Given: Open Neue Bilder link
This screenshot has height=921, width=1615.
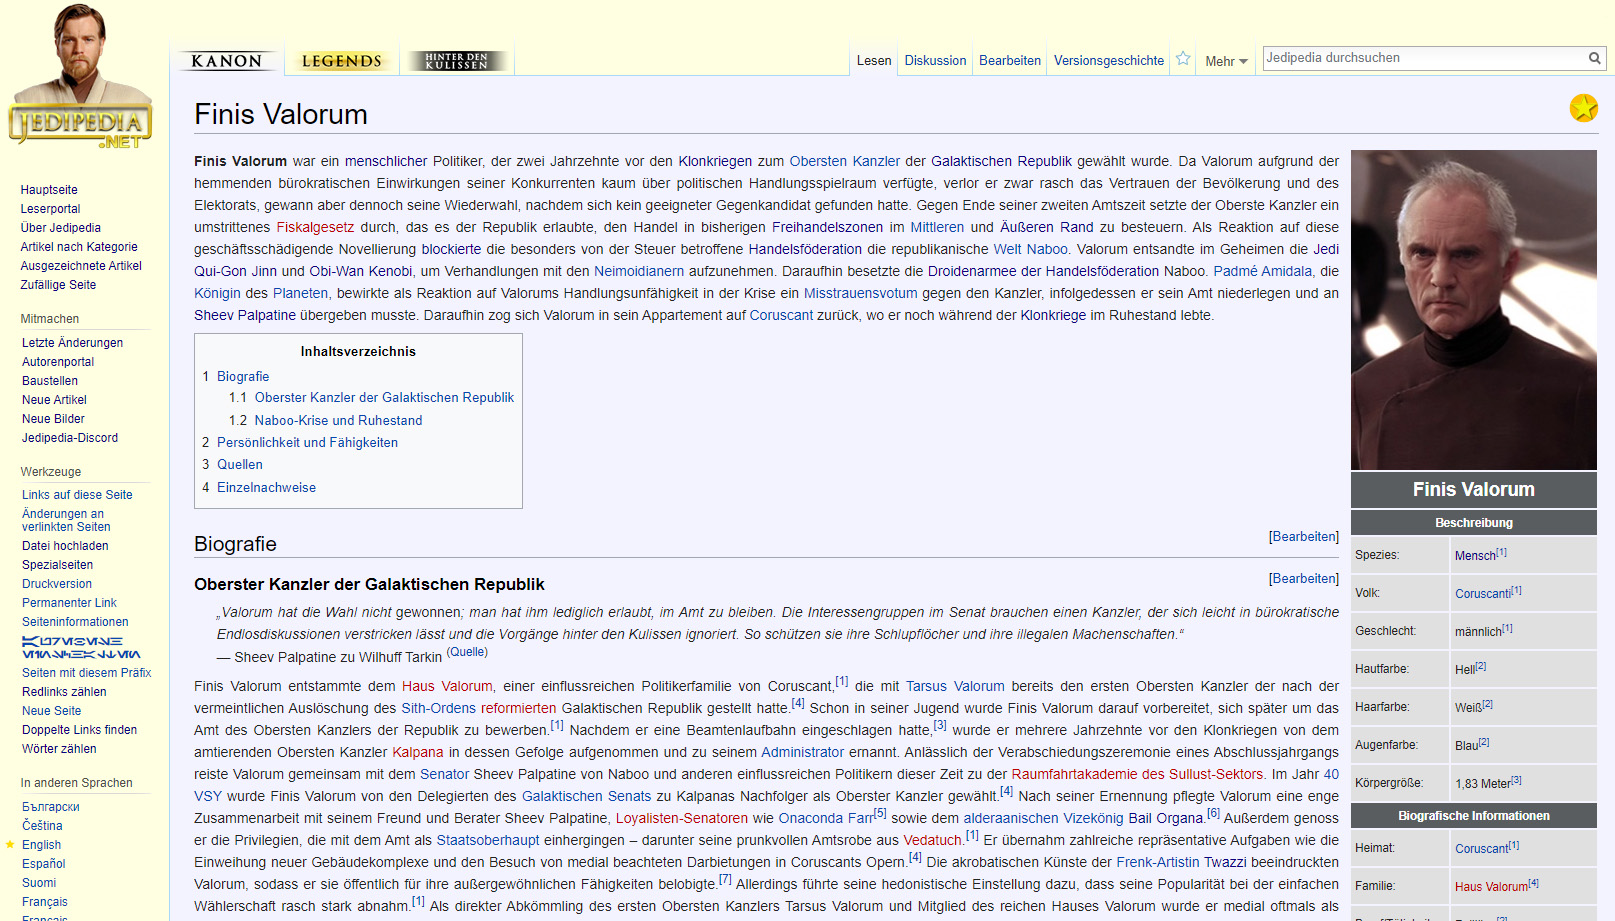Looking at the screenshot, I should [x=53, y=419].
